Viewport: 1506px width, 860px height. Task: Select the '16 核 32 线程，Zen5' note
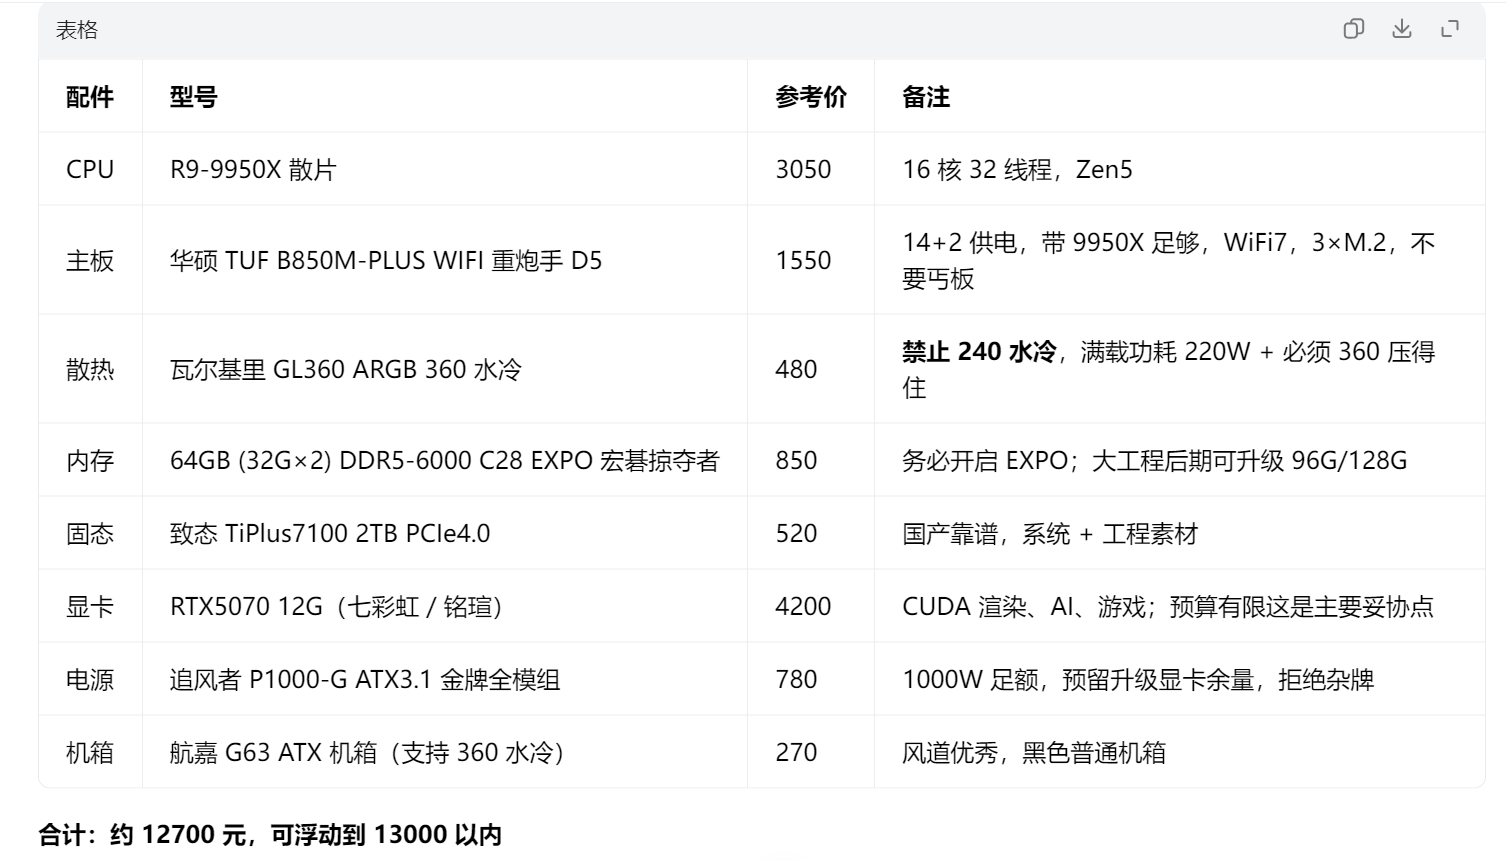[1017, 169]
